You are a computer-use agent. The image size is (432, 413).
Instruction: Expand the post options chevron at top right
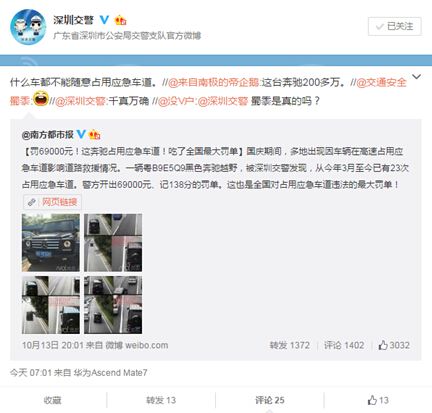416,77
